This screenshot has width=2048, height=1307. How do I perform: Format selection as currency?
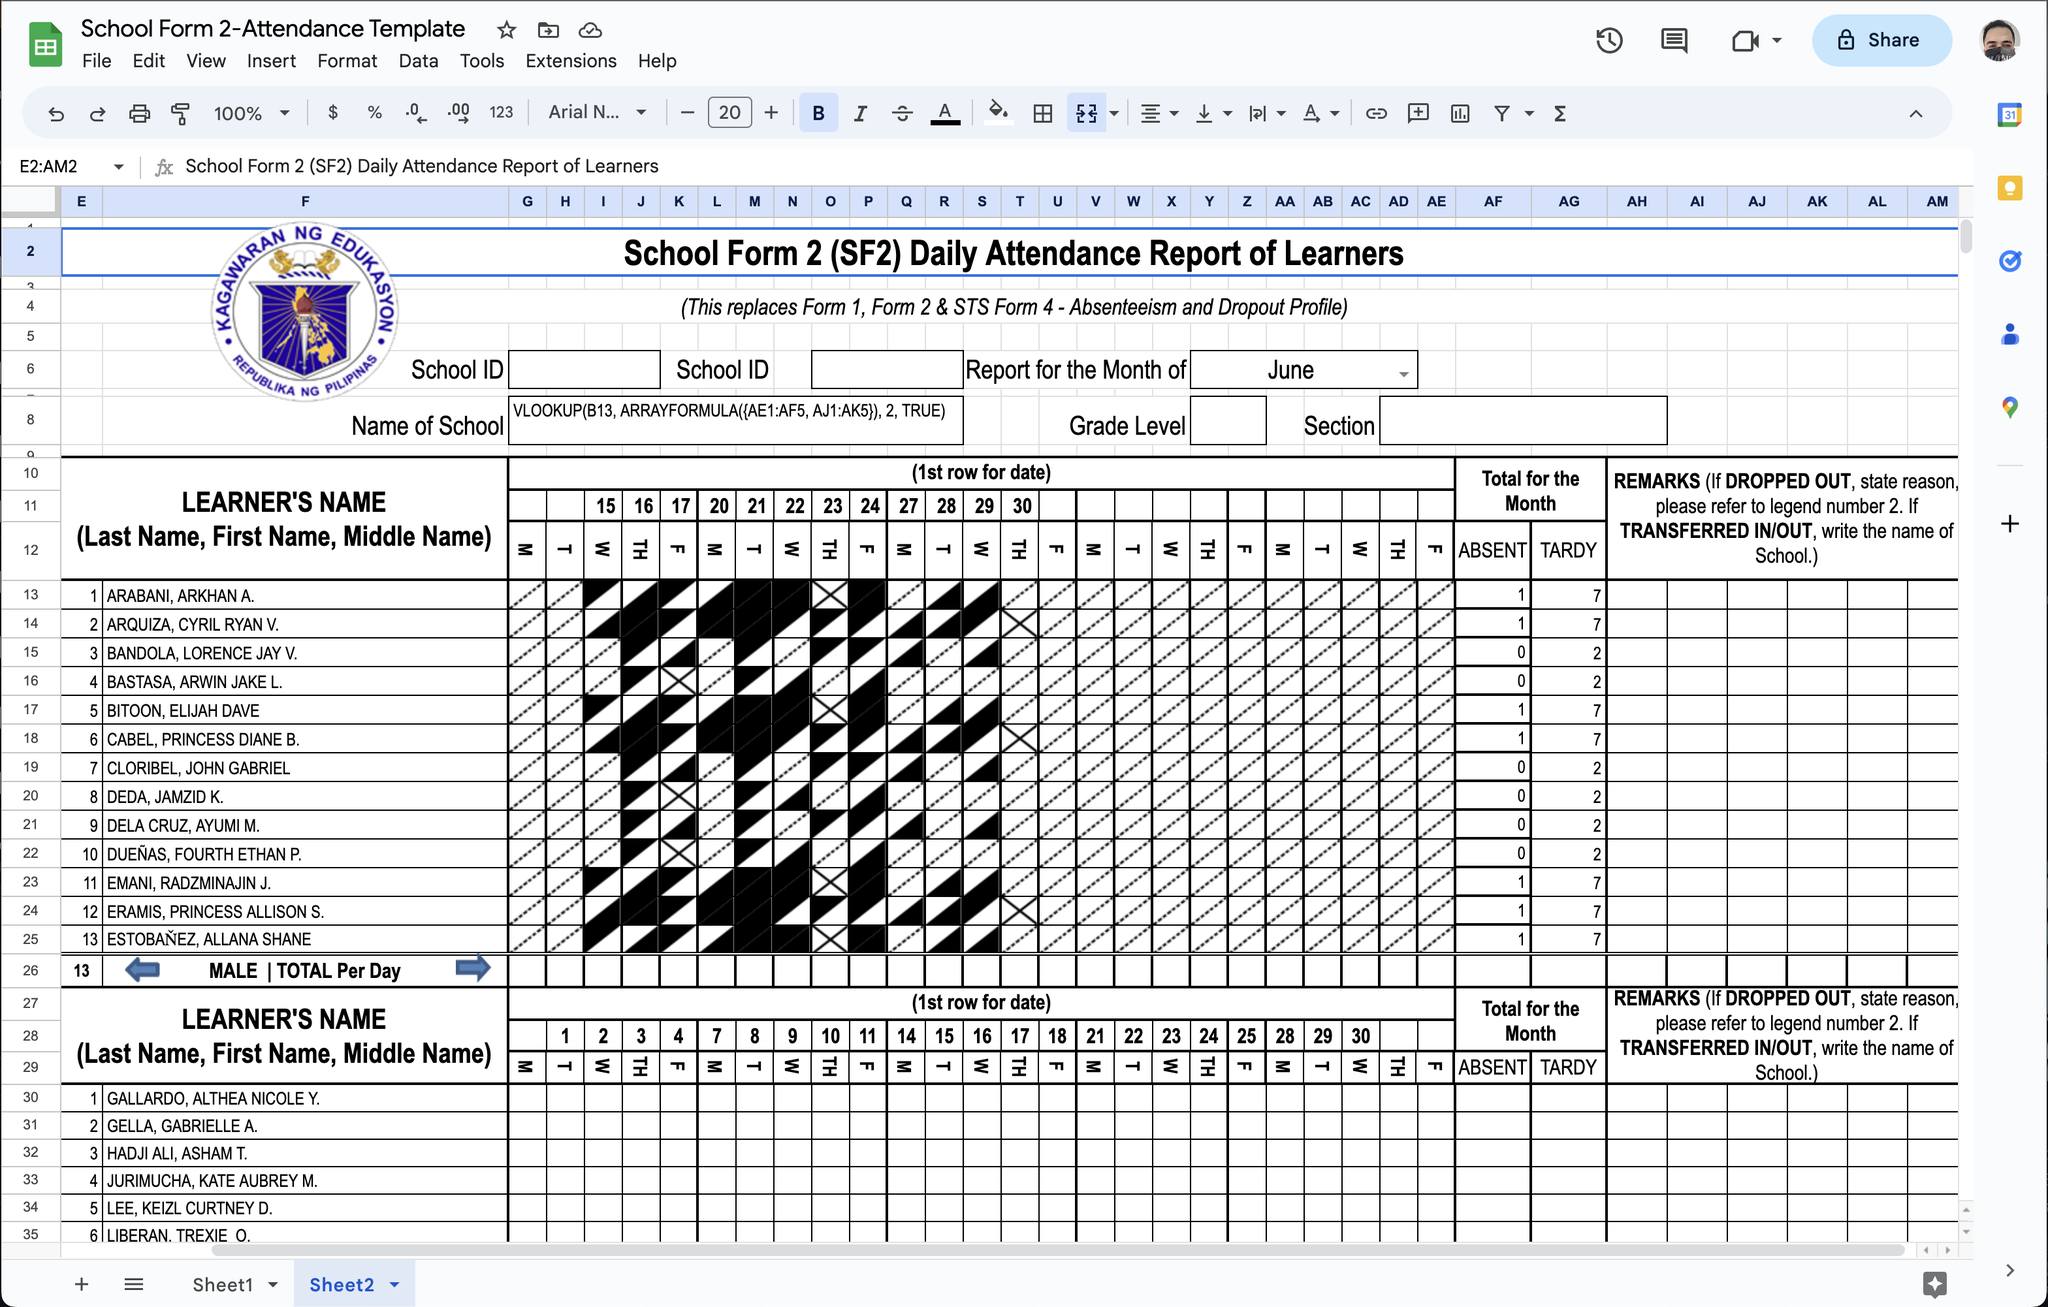pyautogui.click(x=333, y=113)
